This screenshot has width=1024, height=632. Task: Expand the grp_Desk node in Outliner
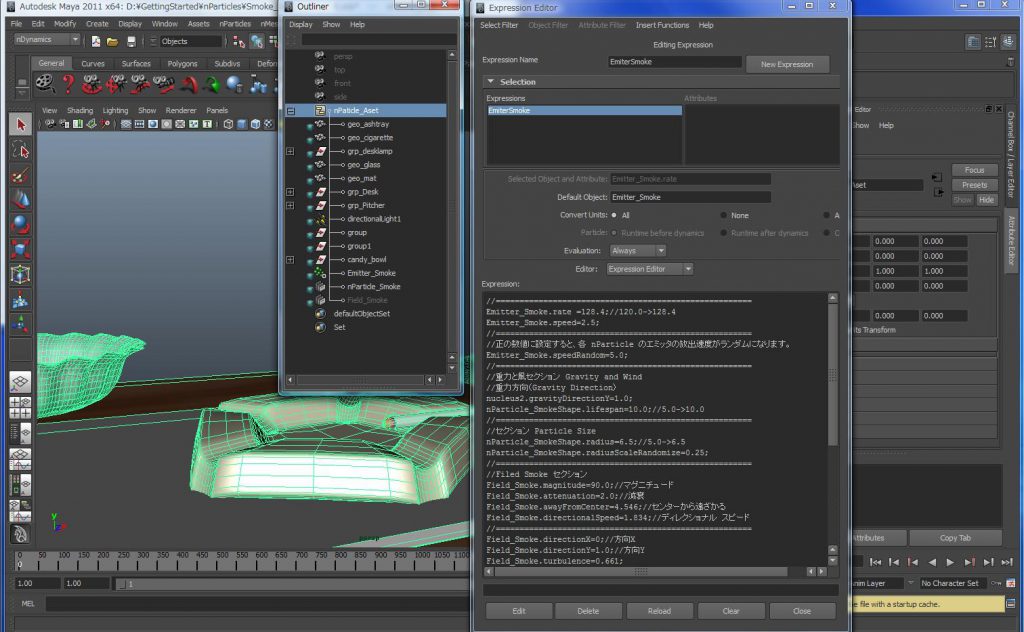pyautogui.click(x=291, y=192)
